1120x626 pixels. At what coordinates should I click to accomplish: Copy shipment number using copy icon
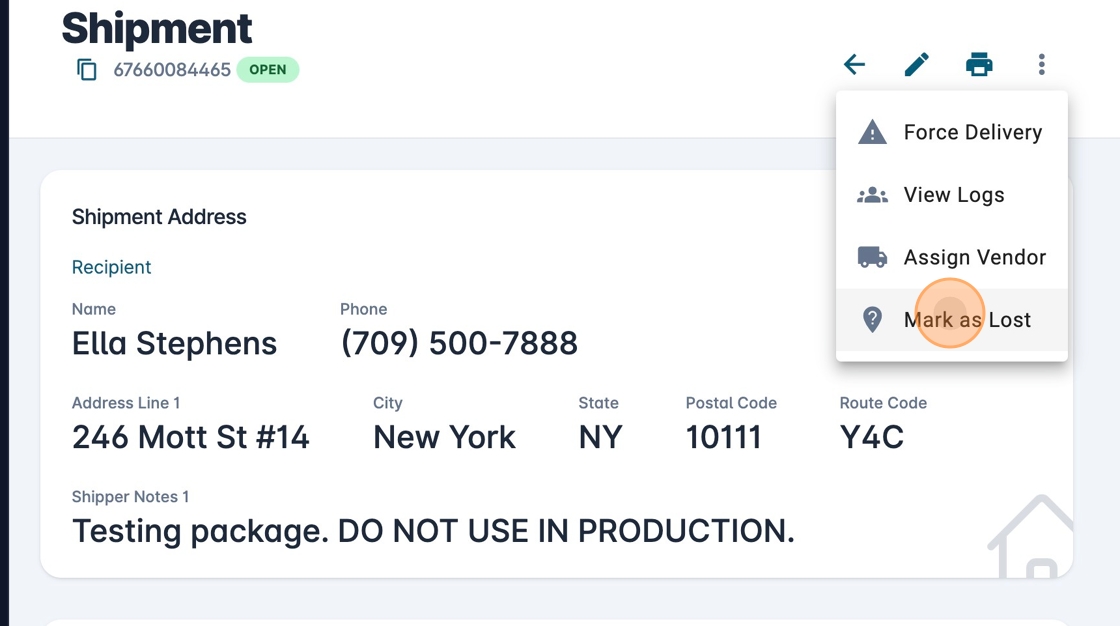tap(87, 70)
